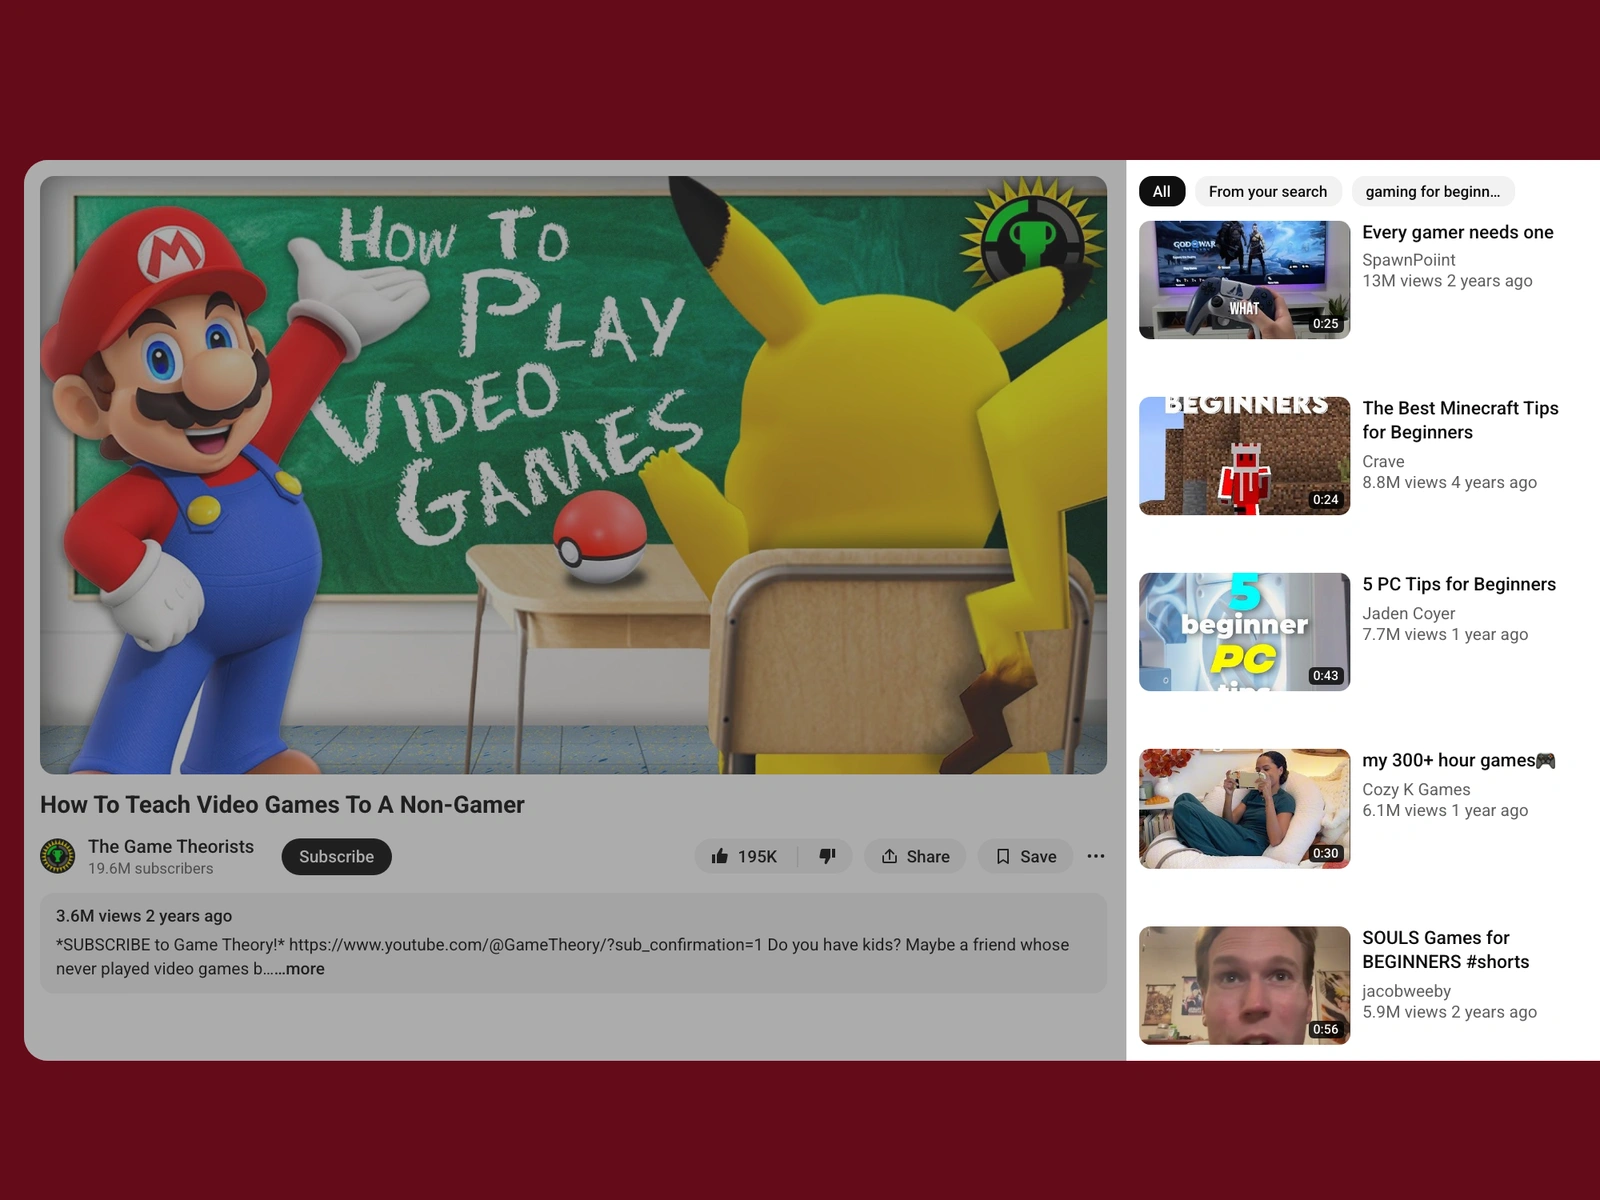1600x1200 pixels.
Task: Click '7.7M views 1 year ago' text
Action: [1445, 634]
